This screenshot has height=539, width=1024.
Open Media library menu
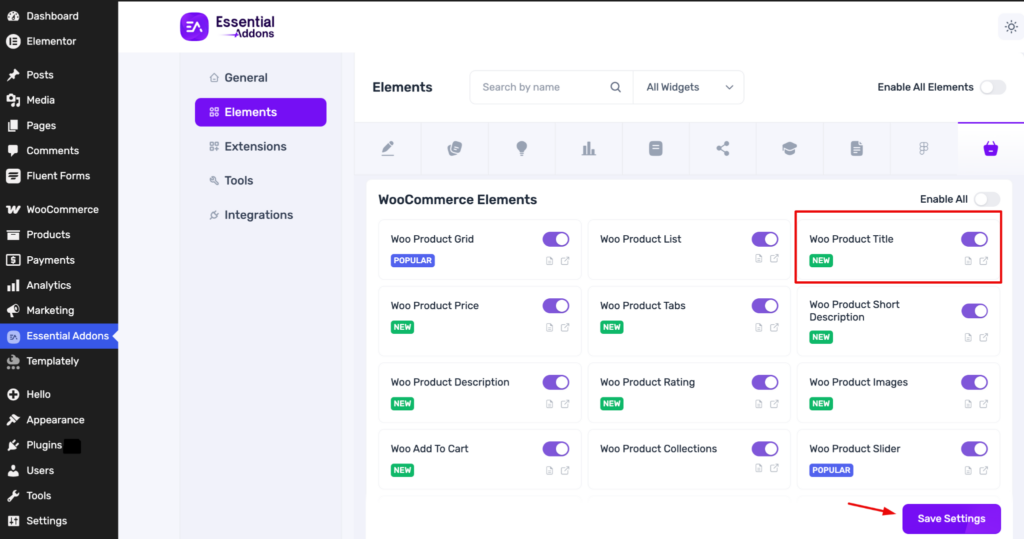point(59,100)
